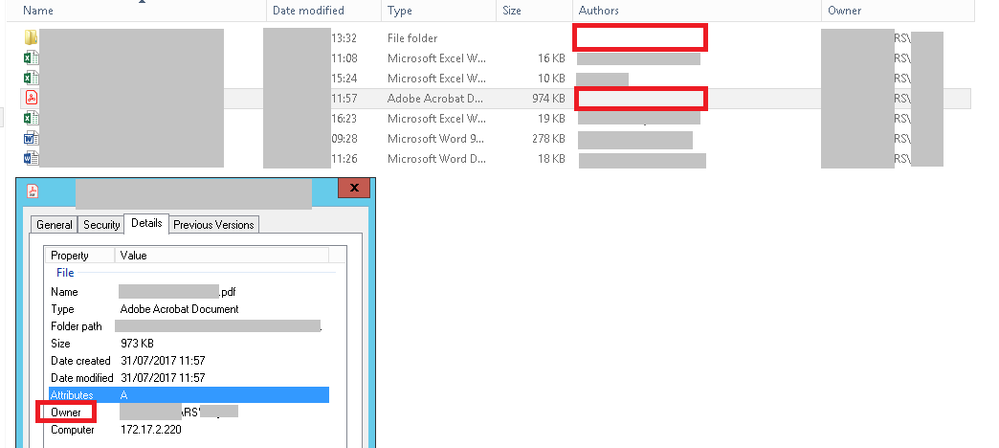
Task: Select the Excel file icon in the 16:23 row
Action: [x=31, y=119]
